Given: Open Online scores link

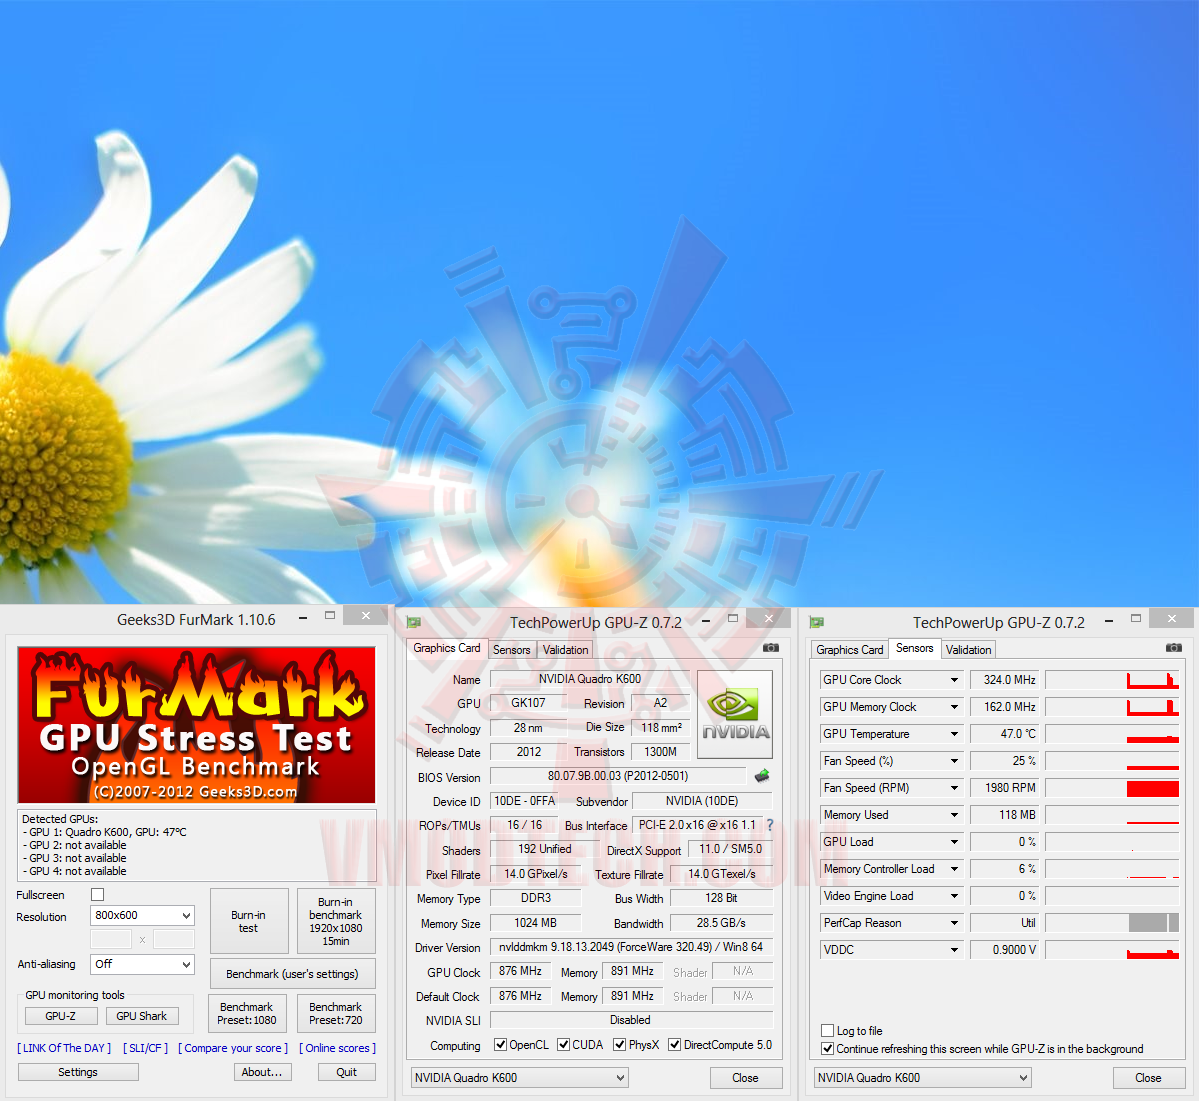Looking at the screenshot, I should point(337,1048).
